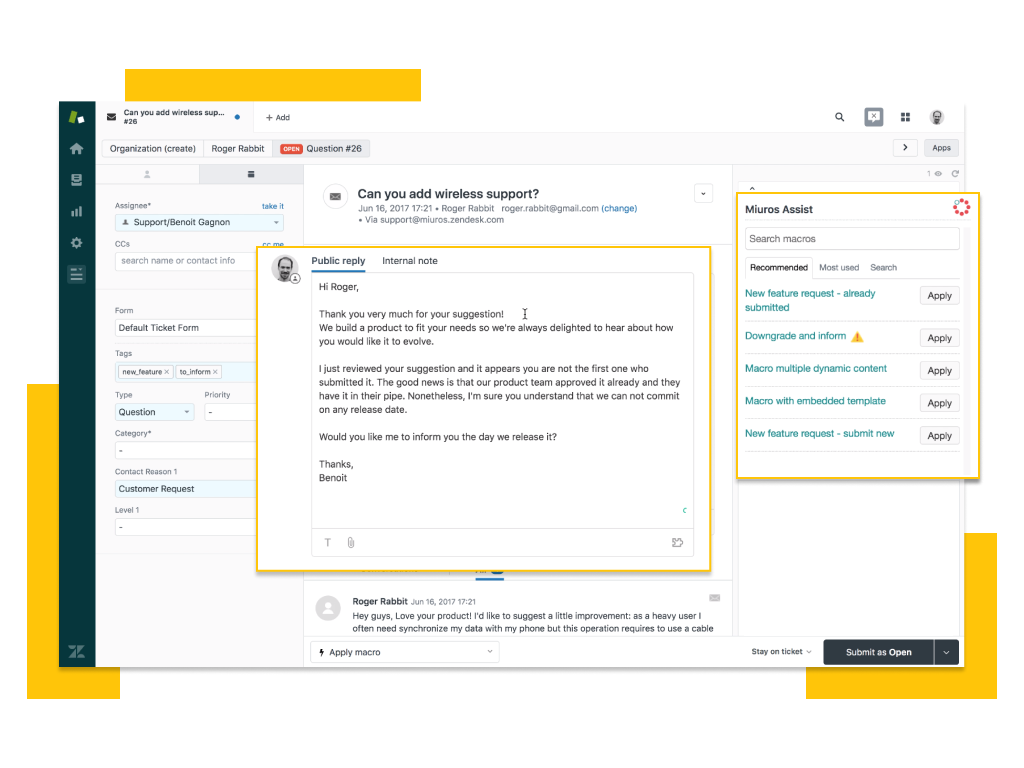Open the Views icon in sidebar
Screen dimensions: 1024x768
click(x=76, y=180)
